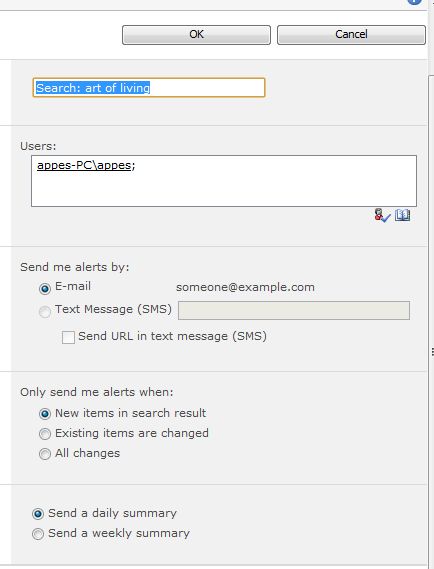This screenshot has width=434, height=569.
Task: Click the Check Names icon
Action: tap(382, 215)
